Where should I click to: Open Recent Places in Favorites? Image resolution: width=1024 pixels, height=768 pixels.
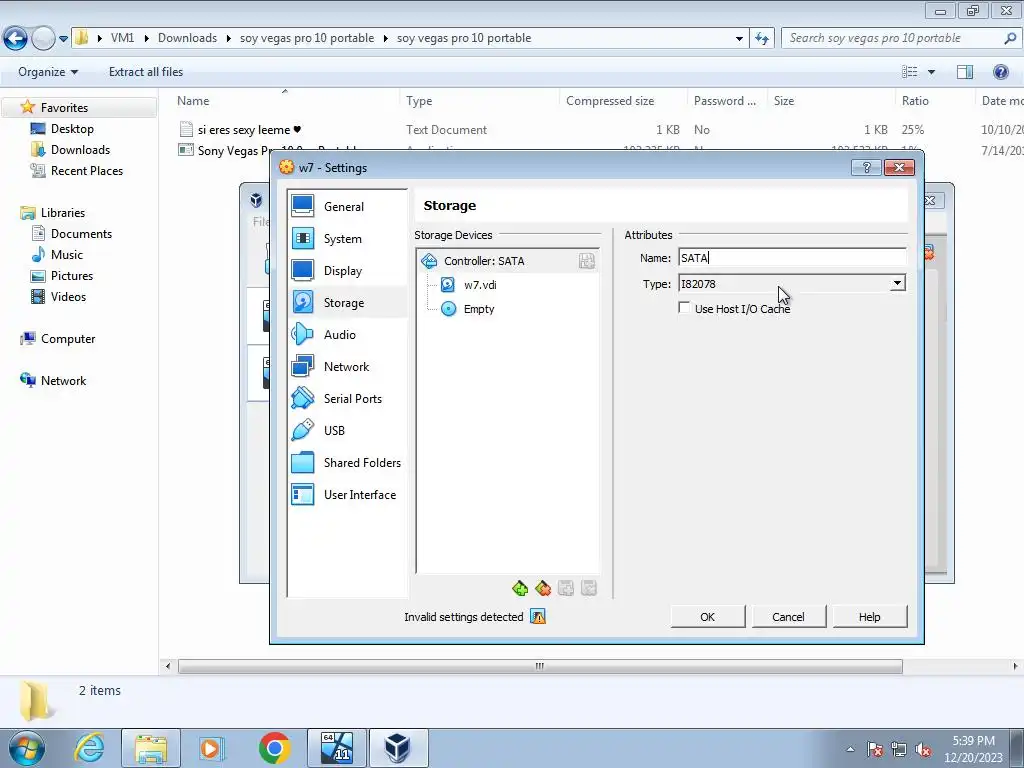(87, 170)
